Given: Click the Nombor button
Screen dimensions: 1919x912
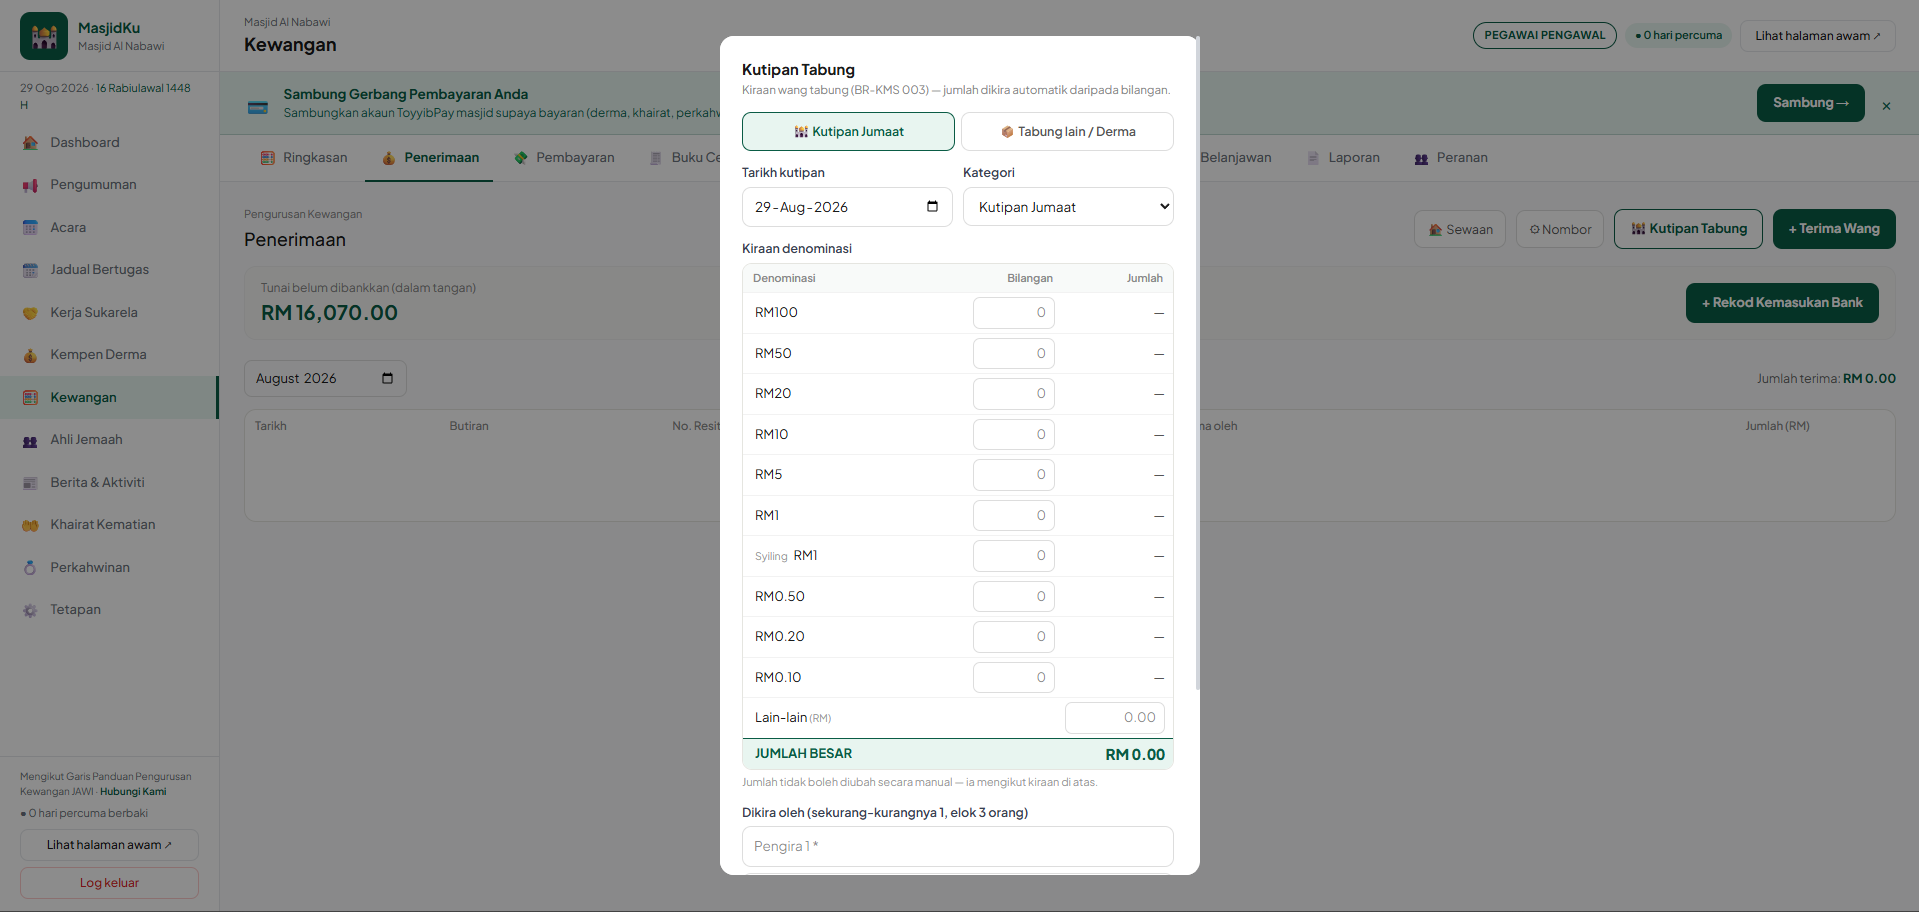Looking at the screenshot, I should click(1560, 229).
